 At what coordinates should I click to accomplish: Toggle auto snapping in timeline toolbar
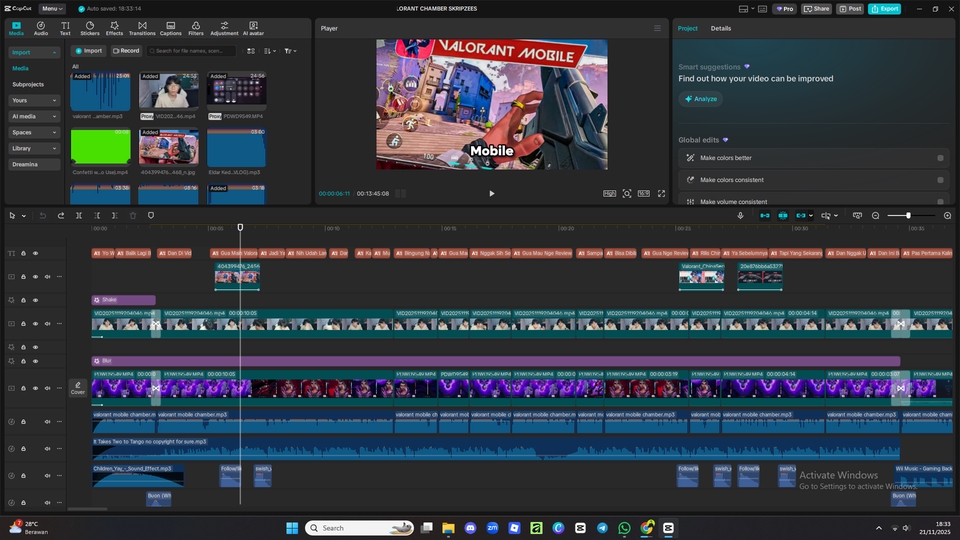[x=782, y=216]
